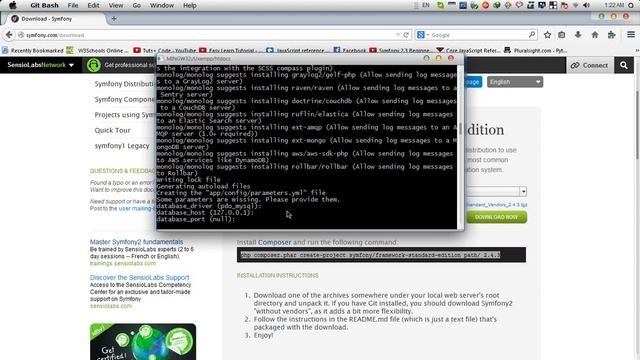Open the Git Bash application menu
This screenshot has height=360, width=640.
point(44,5)
